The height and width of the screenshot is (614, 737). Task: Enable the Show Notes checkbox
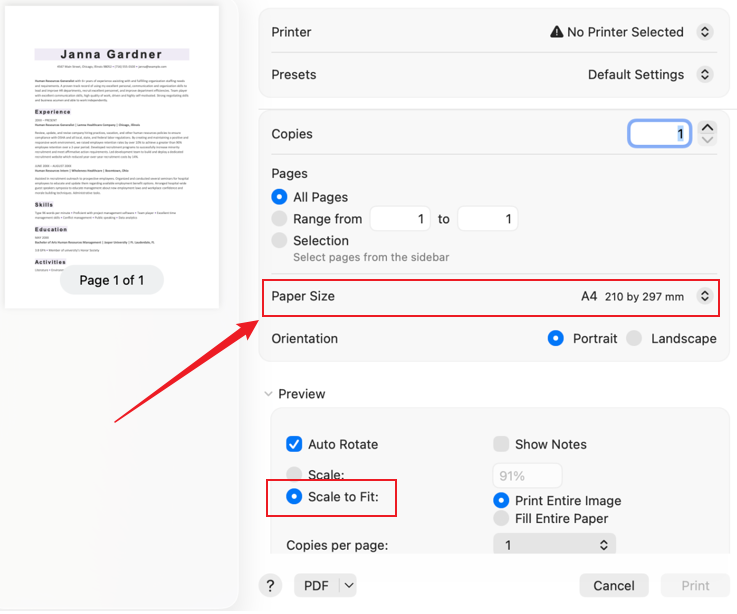pyautogui.click(x=501, y=444)
